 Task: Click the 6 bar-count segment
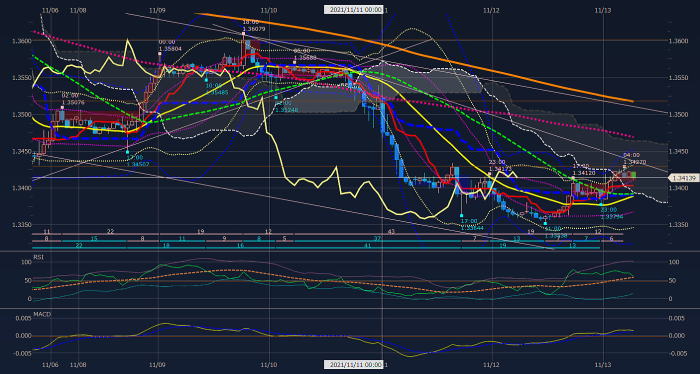[611, 239]
